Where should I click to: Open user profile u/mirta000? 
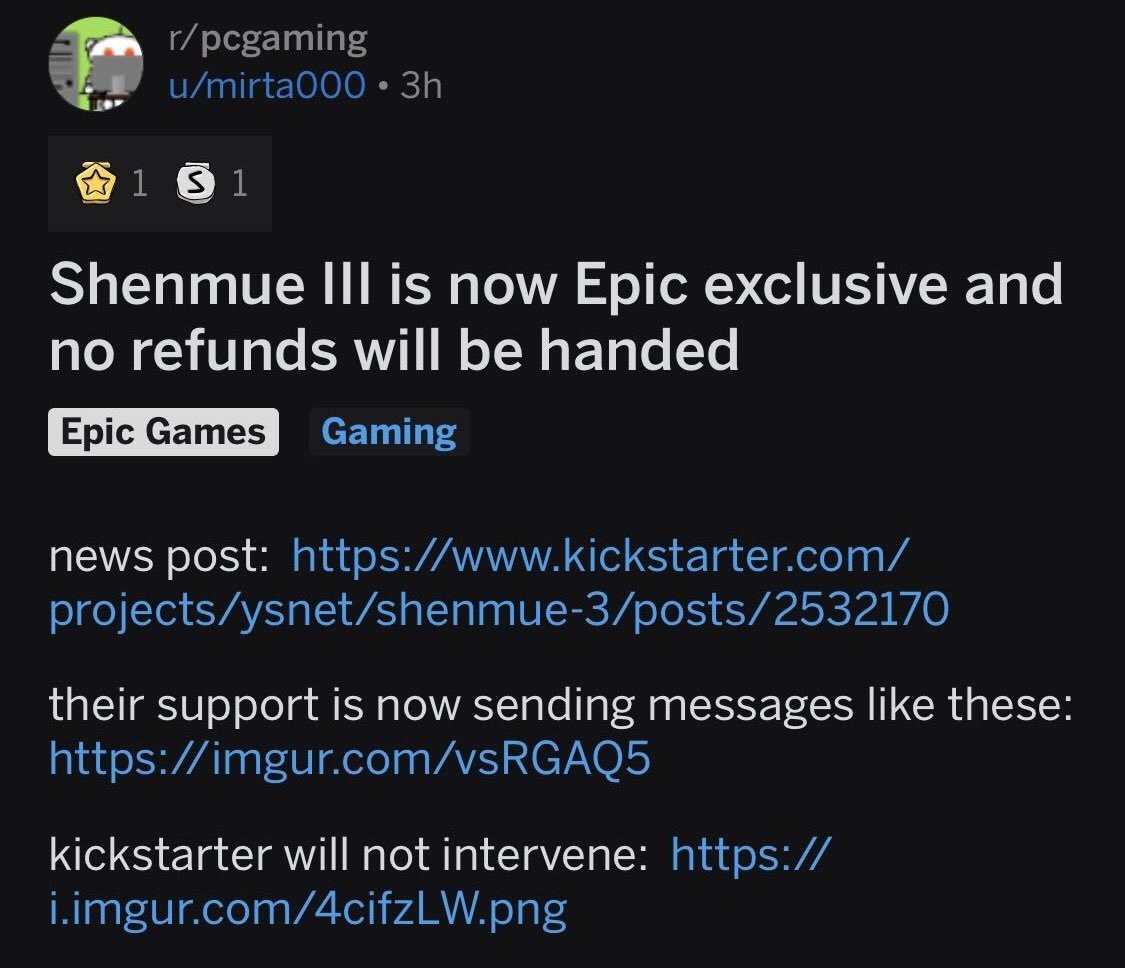click(x=267, y=86)
